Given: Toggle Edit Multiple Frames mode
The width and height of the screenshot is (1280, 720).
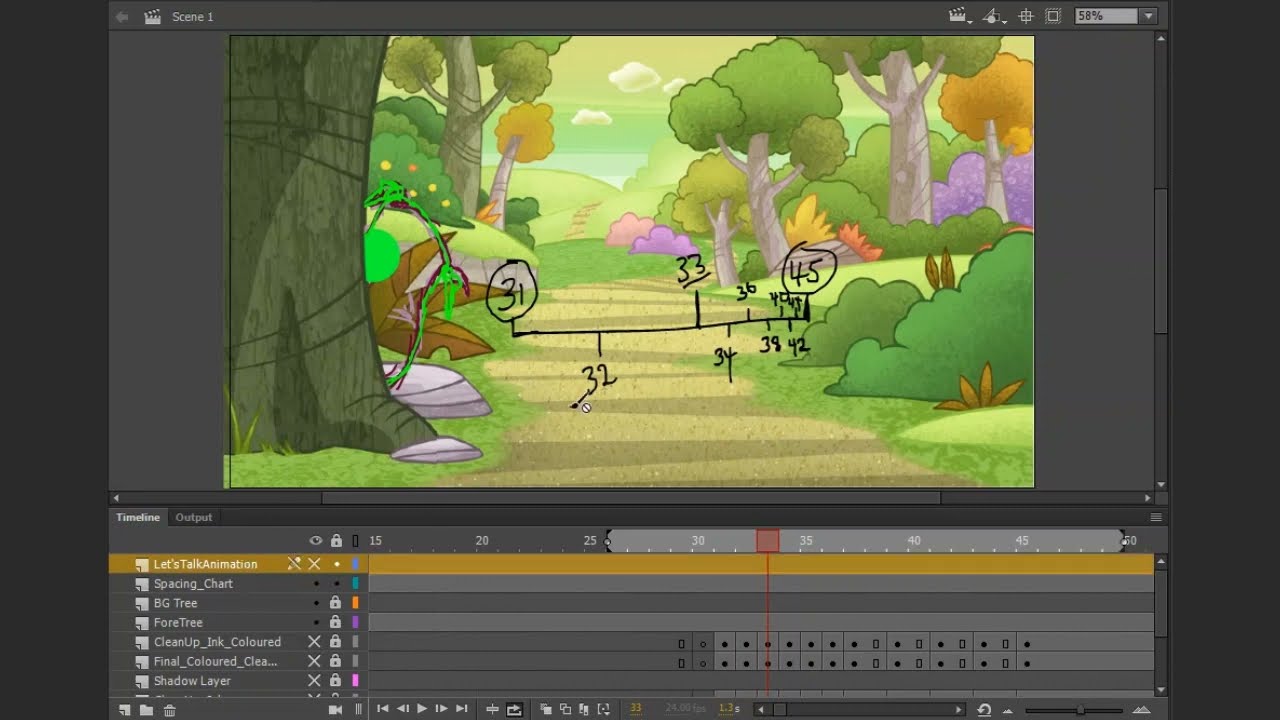Looking at the screenshot, I should click(586, 709).
